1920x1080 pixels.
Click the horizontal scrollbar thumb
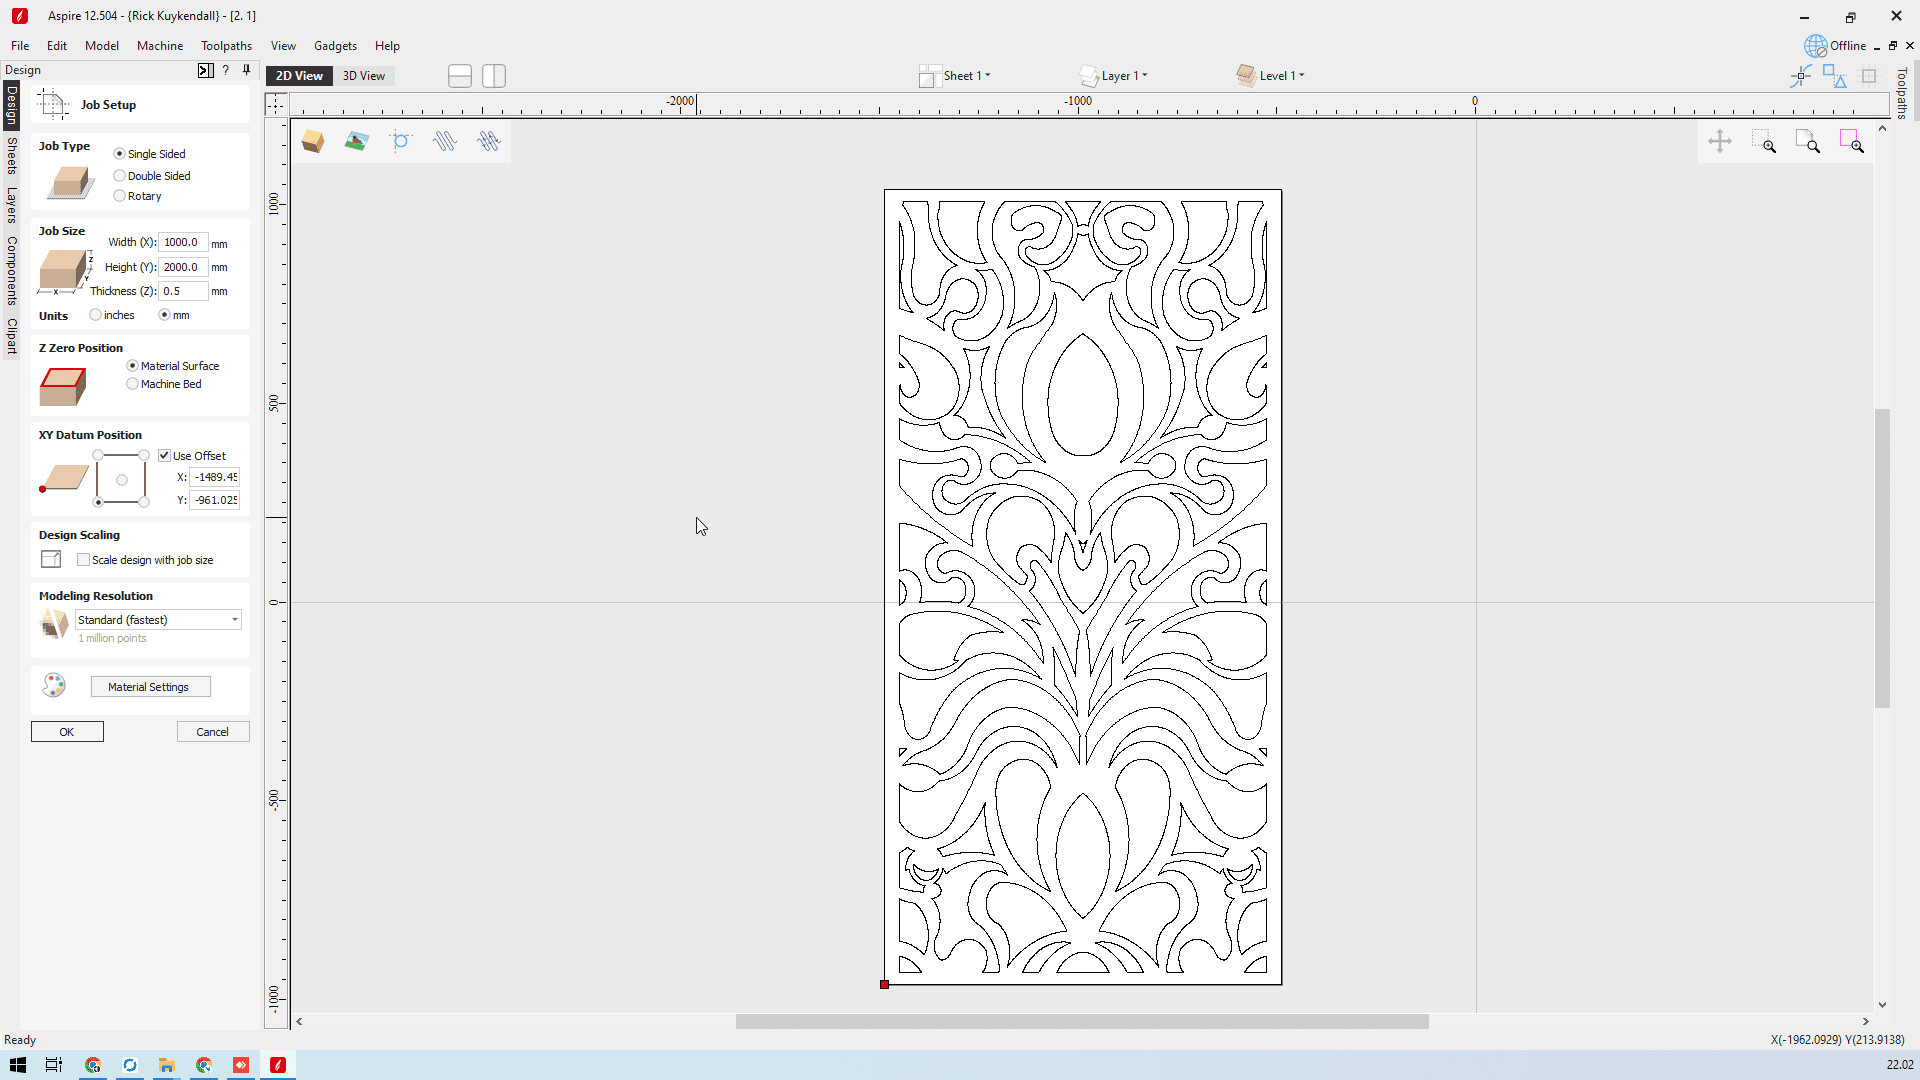click(x=1081, y=1022)
